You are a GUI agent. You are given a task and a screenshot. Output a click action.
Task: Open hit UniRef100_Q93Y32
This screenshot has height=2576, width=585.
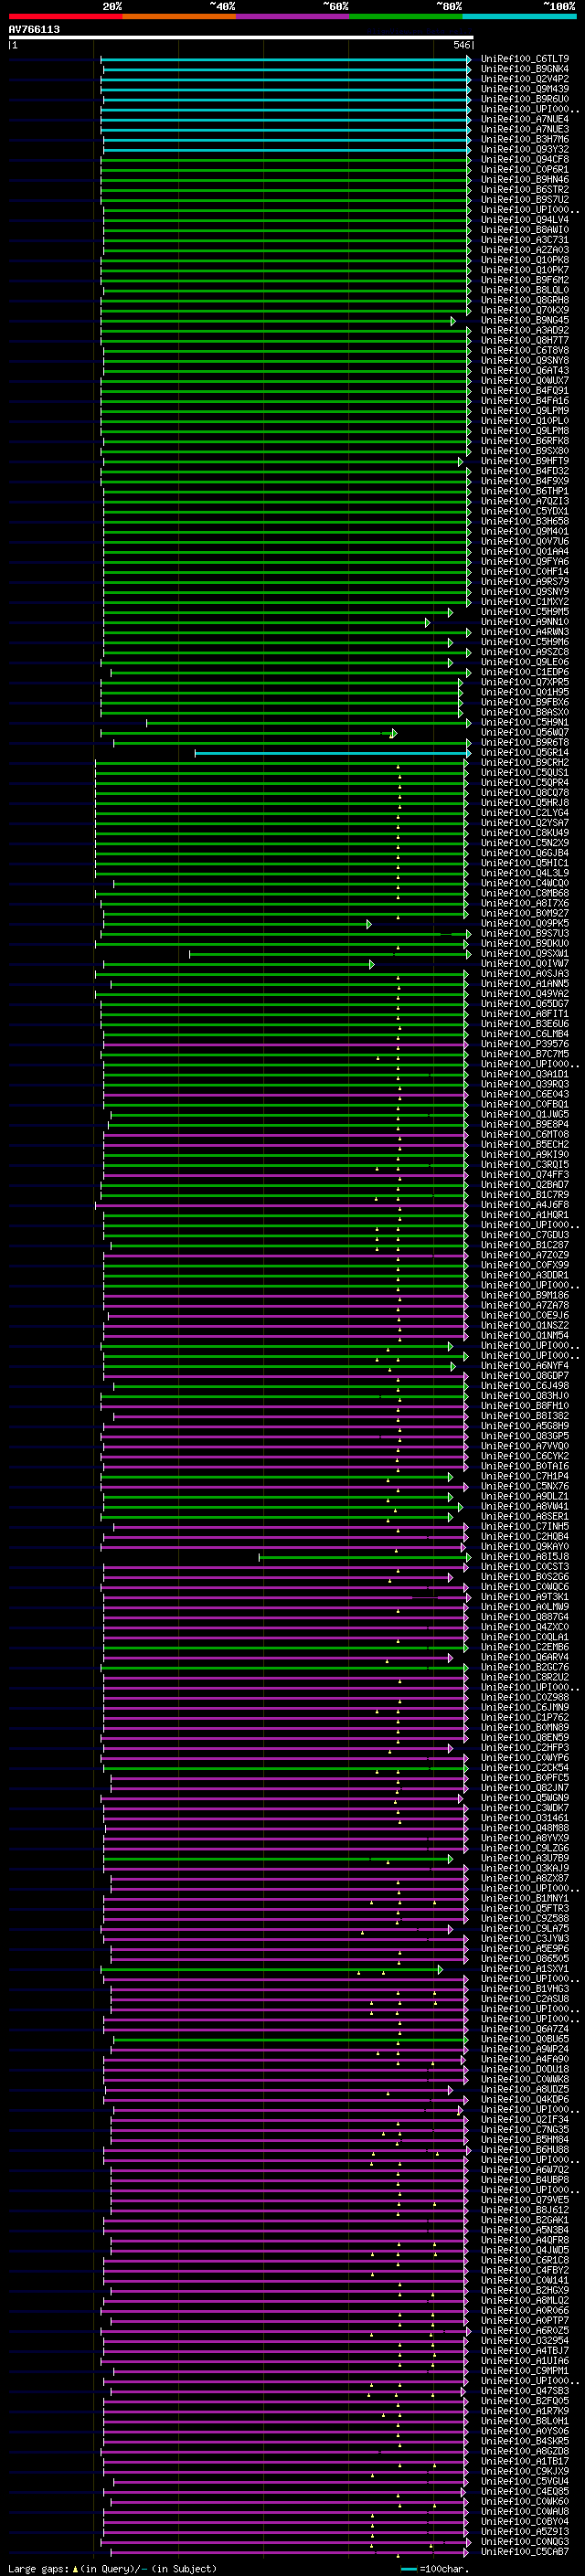[x=524, y=149]
